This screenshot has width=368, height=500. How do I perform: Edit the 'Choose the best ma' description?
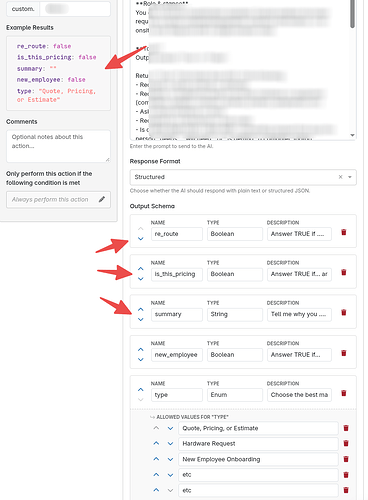[x=299, y=395]
